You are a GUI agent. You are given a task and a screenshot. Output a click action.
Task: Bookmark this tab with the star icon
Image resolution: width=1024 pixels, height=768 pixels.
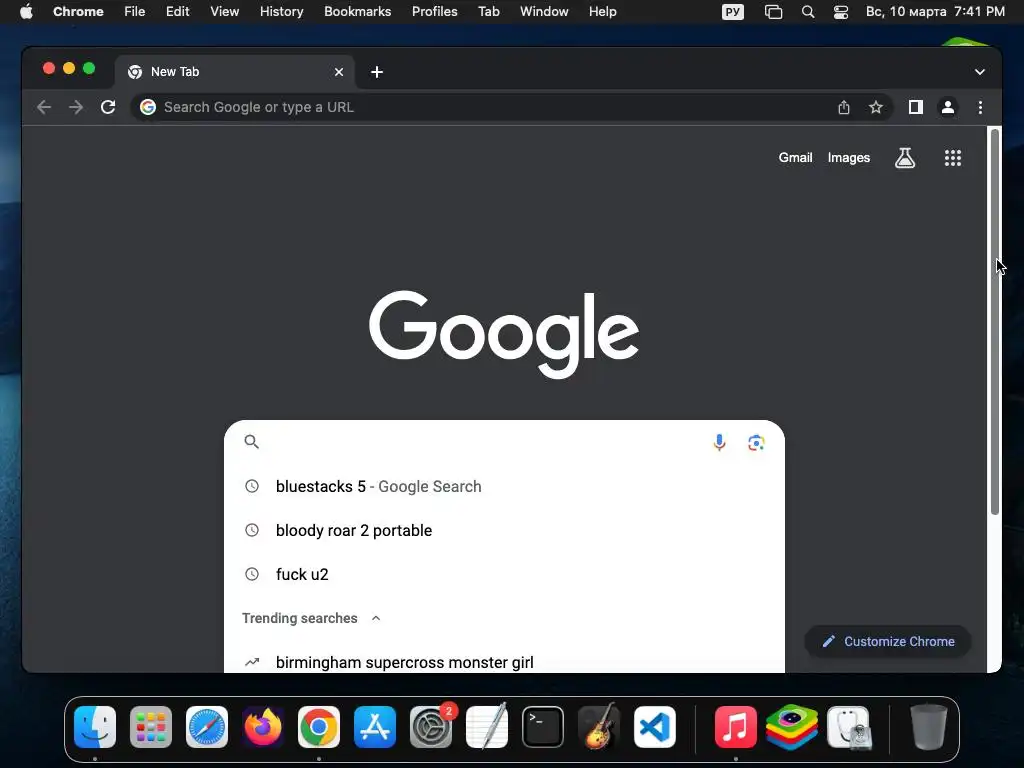point(876,107)
